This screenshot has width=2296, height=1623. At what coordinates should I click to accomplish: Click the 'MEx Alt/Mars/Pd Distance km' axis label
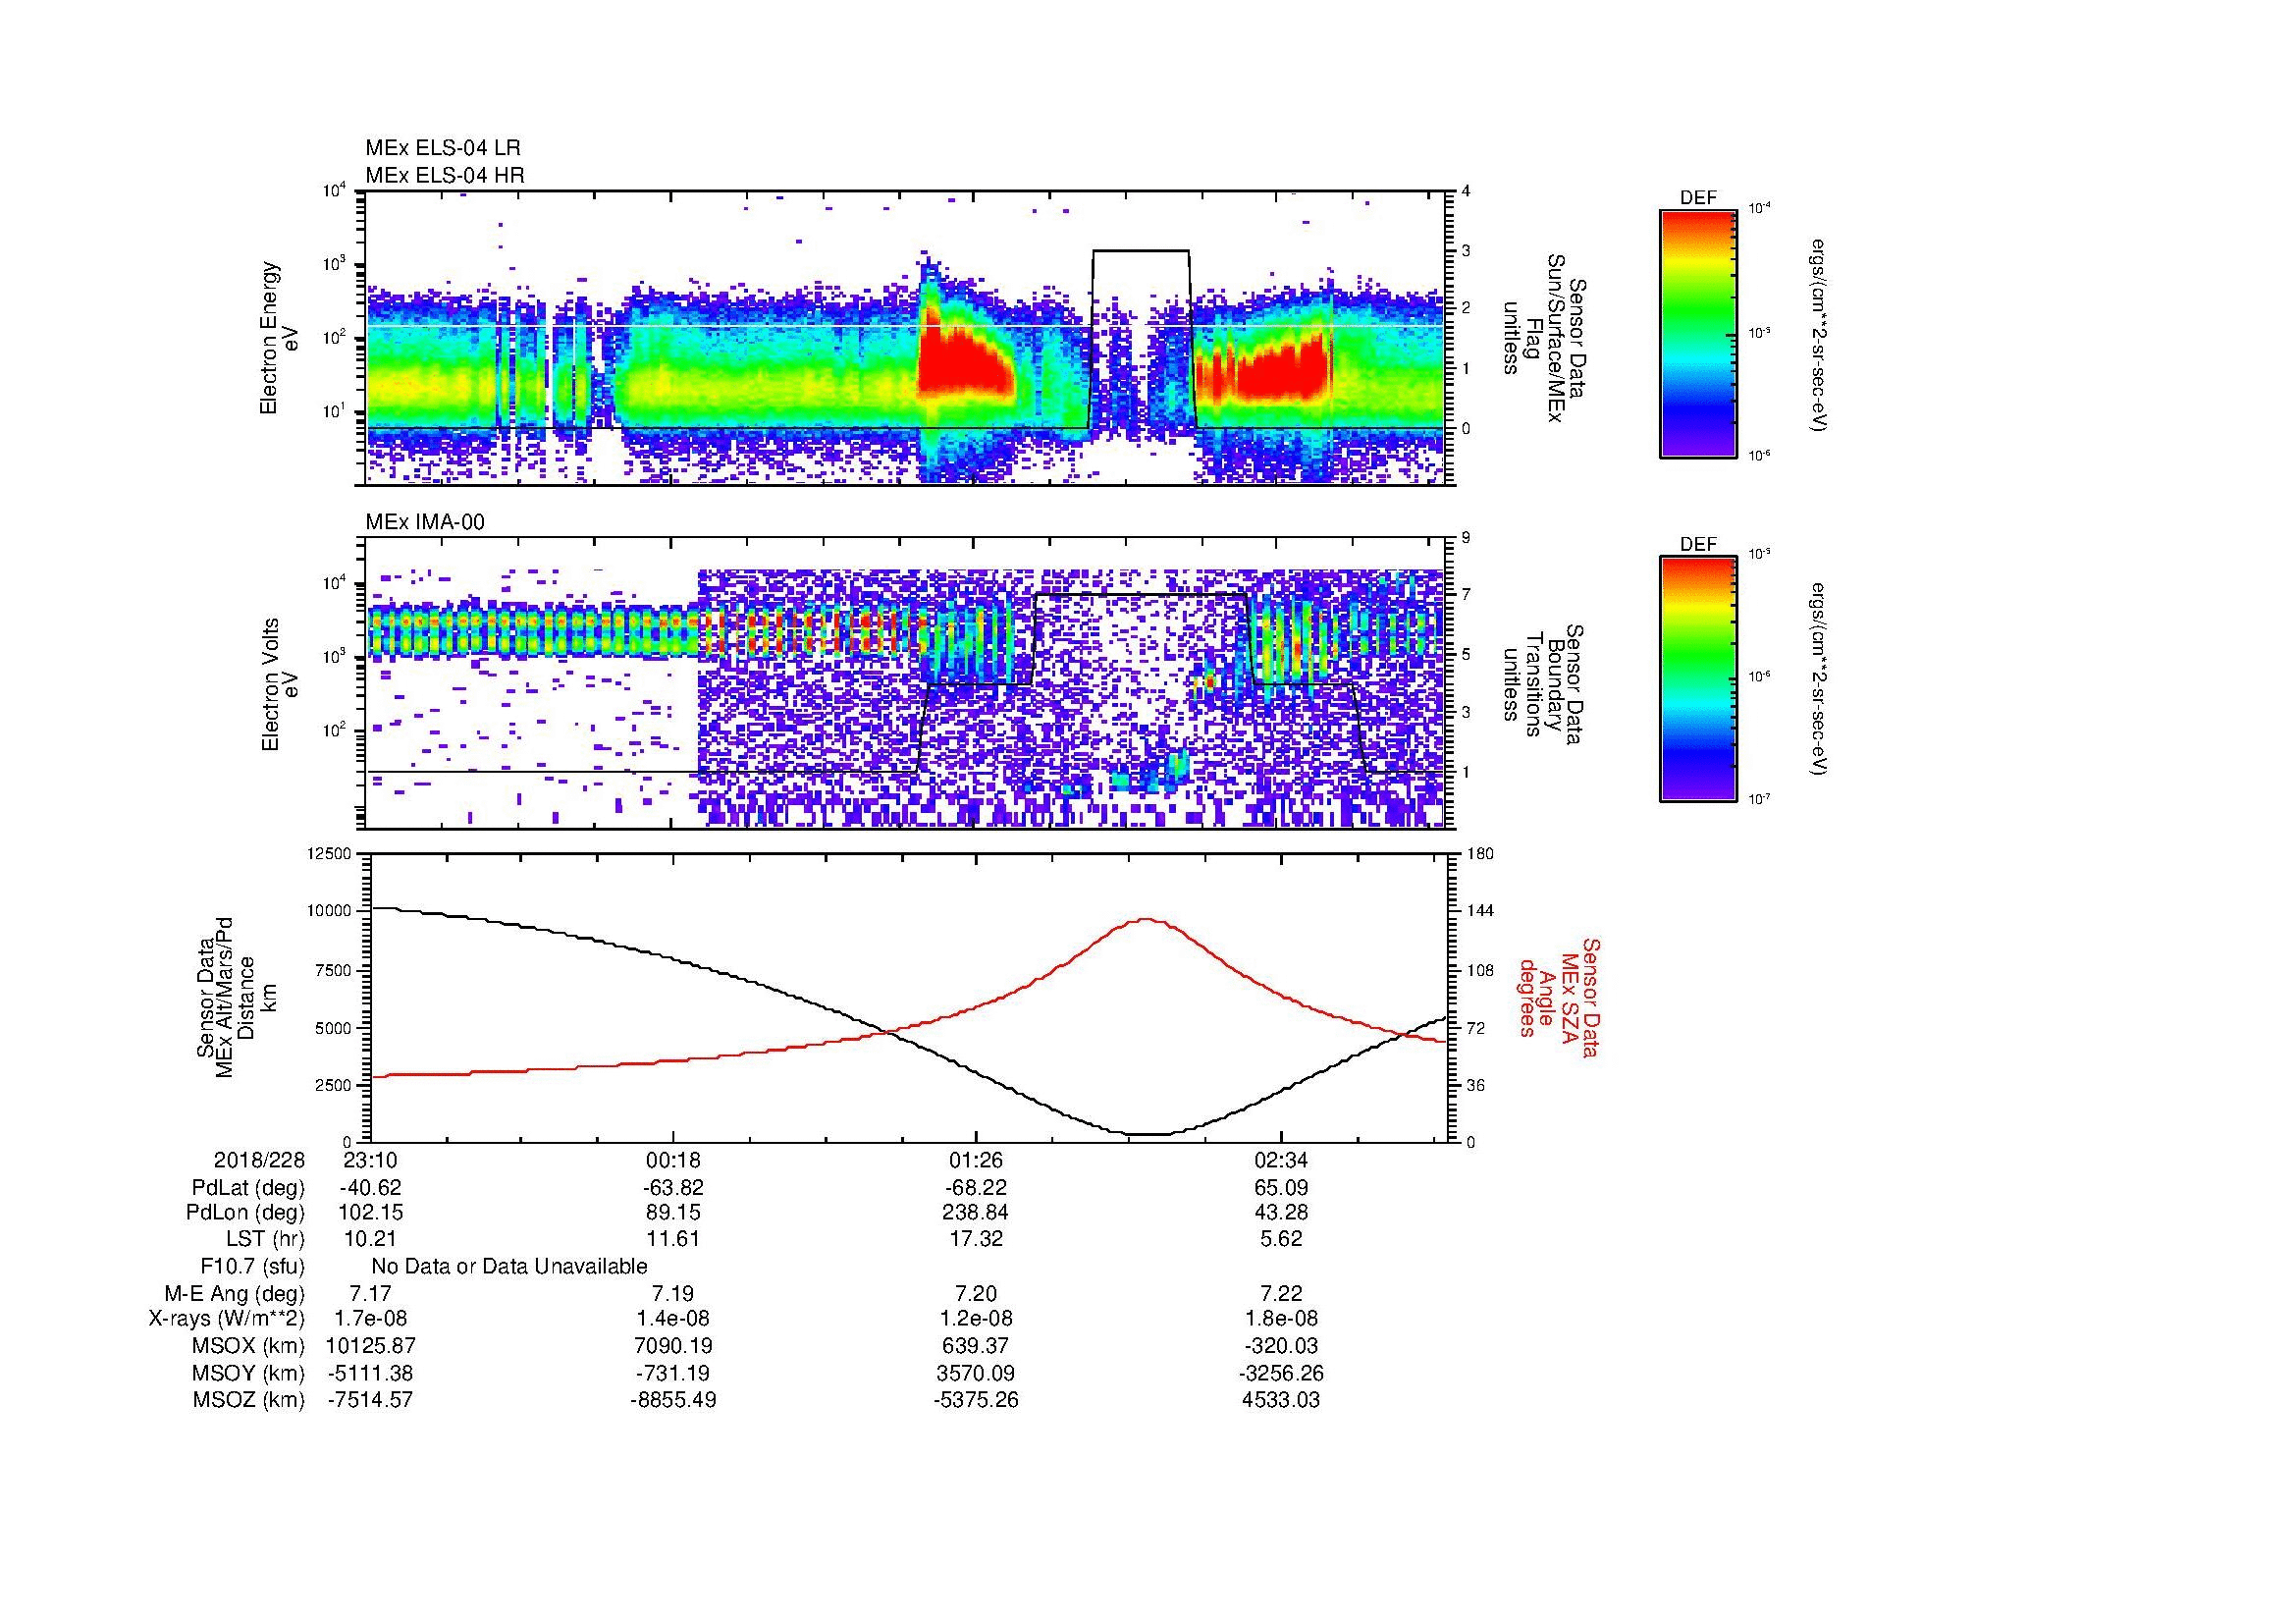pos(236,996)
